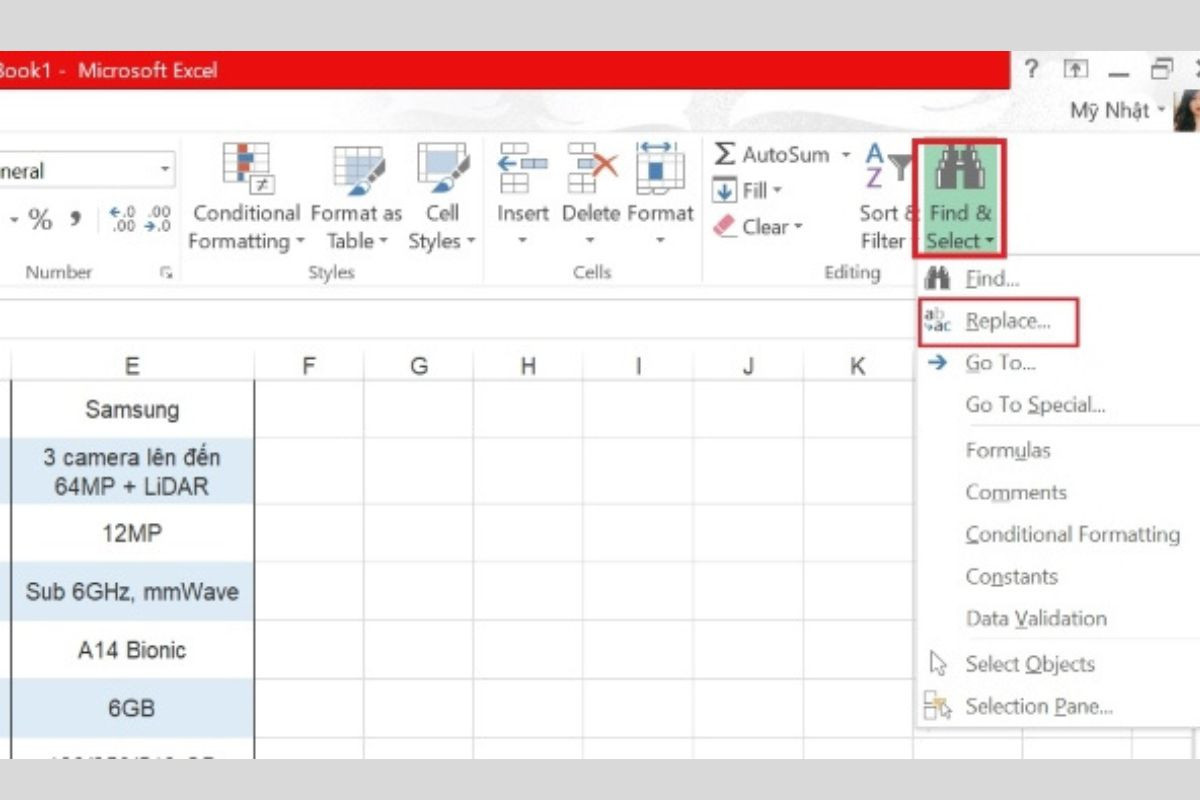Open Number format dialog launcher
The width and height of the screenshot is (1200, 800).
point(166,272)
